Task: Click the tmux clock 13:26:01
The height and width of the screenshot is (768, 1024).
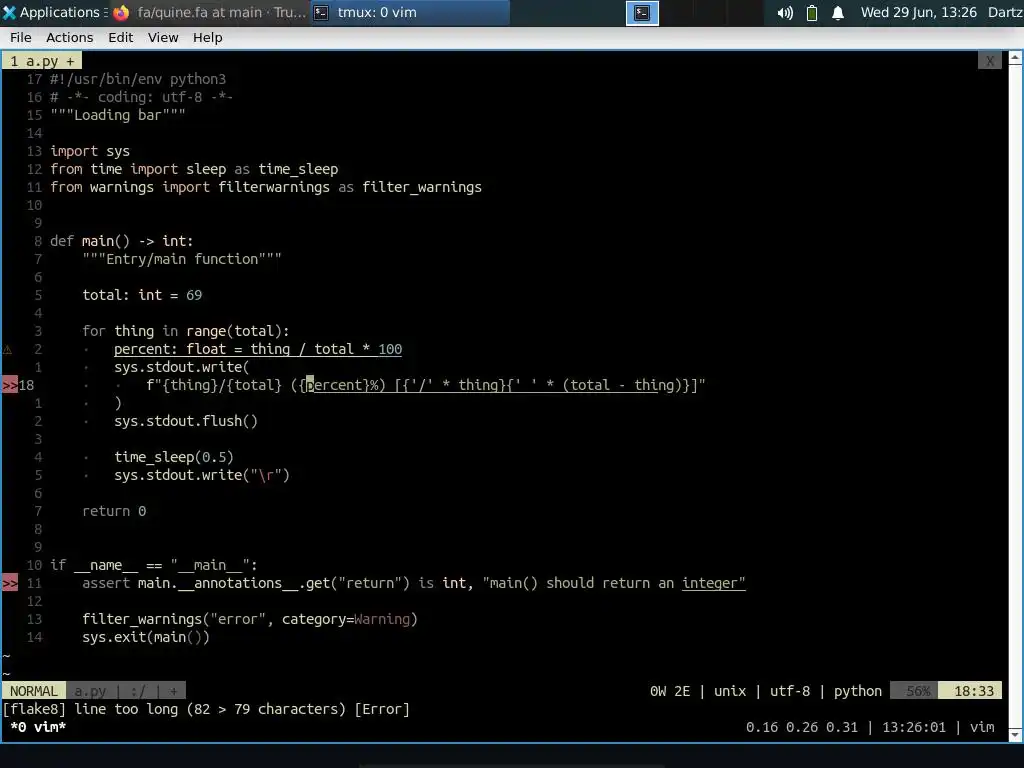Action: pyautogui.click(x=914, y=727)
